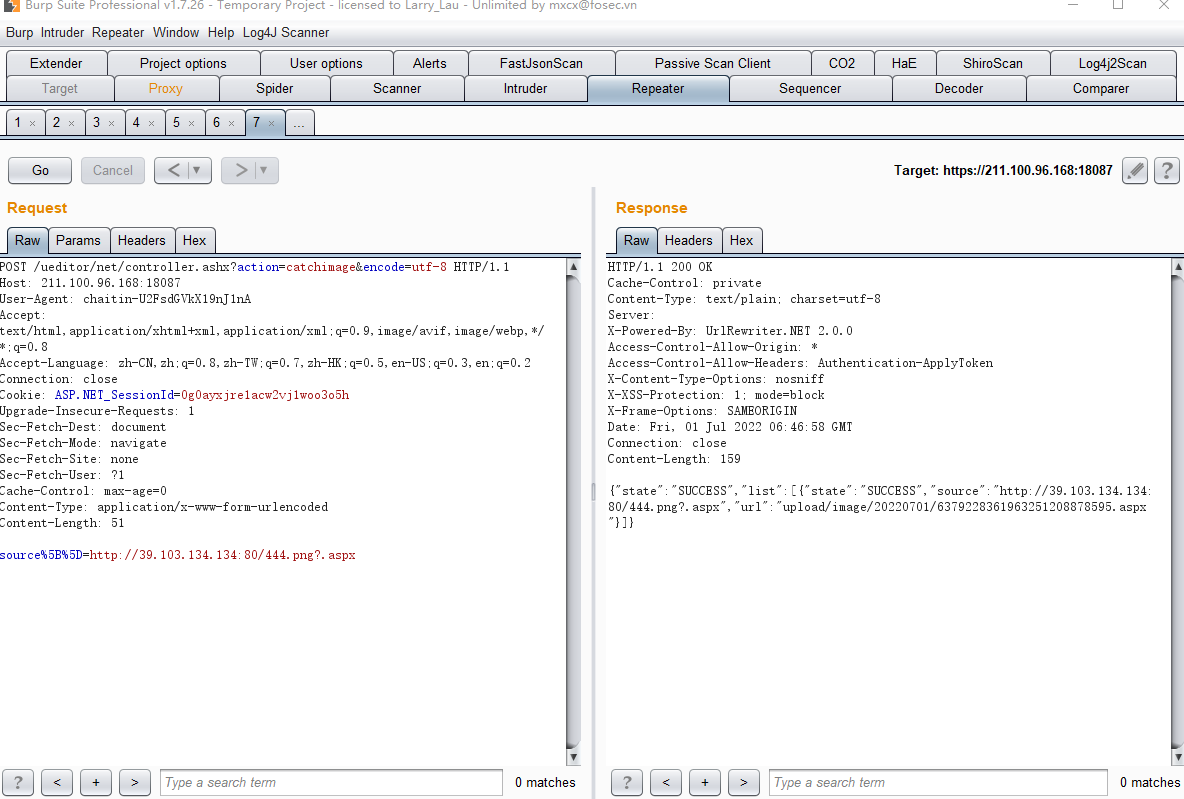Image resolution: width=1184 pixels, height=799 pixels.
Task: Show request Params view
Action: point(78,240)
